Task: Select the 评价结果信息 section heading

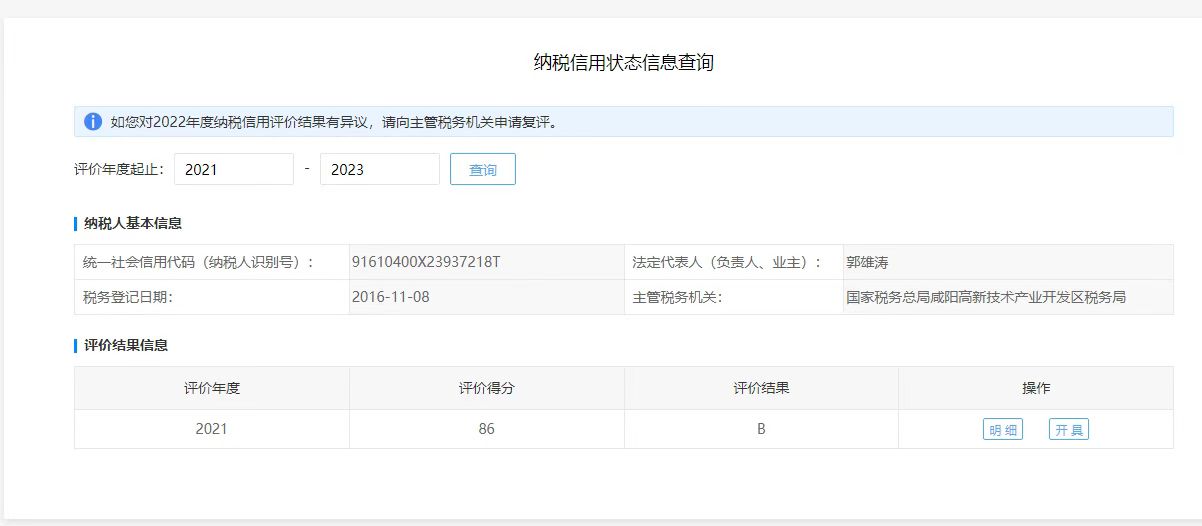Action: (x=126, y=345)
